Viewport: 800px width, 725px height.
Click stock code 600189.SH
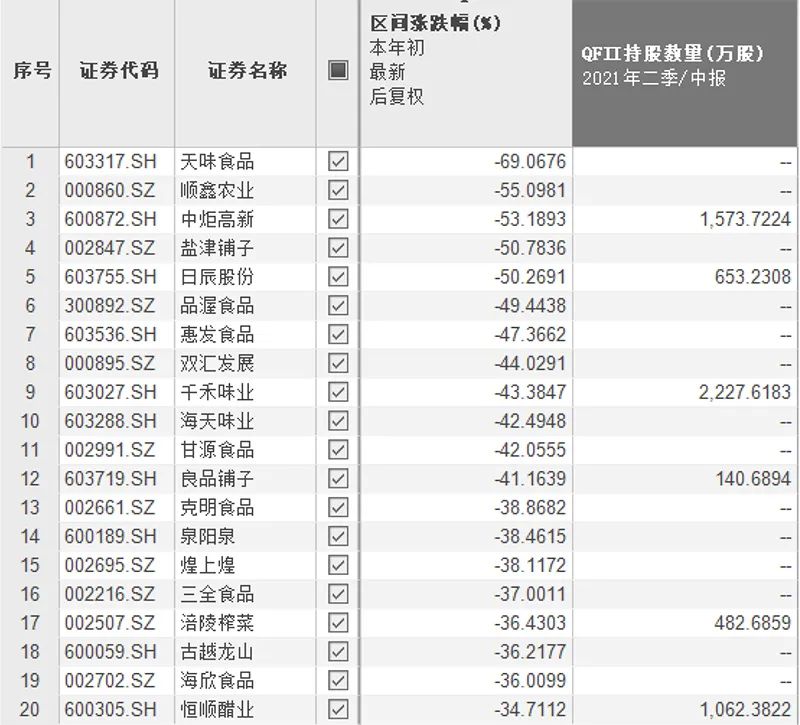(110, 536)
